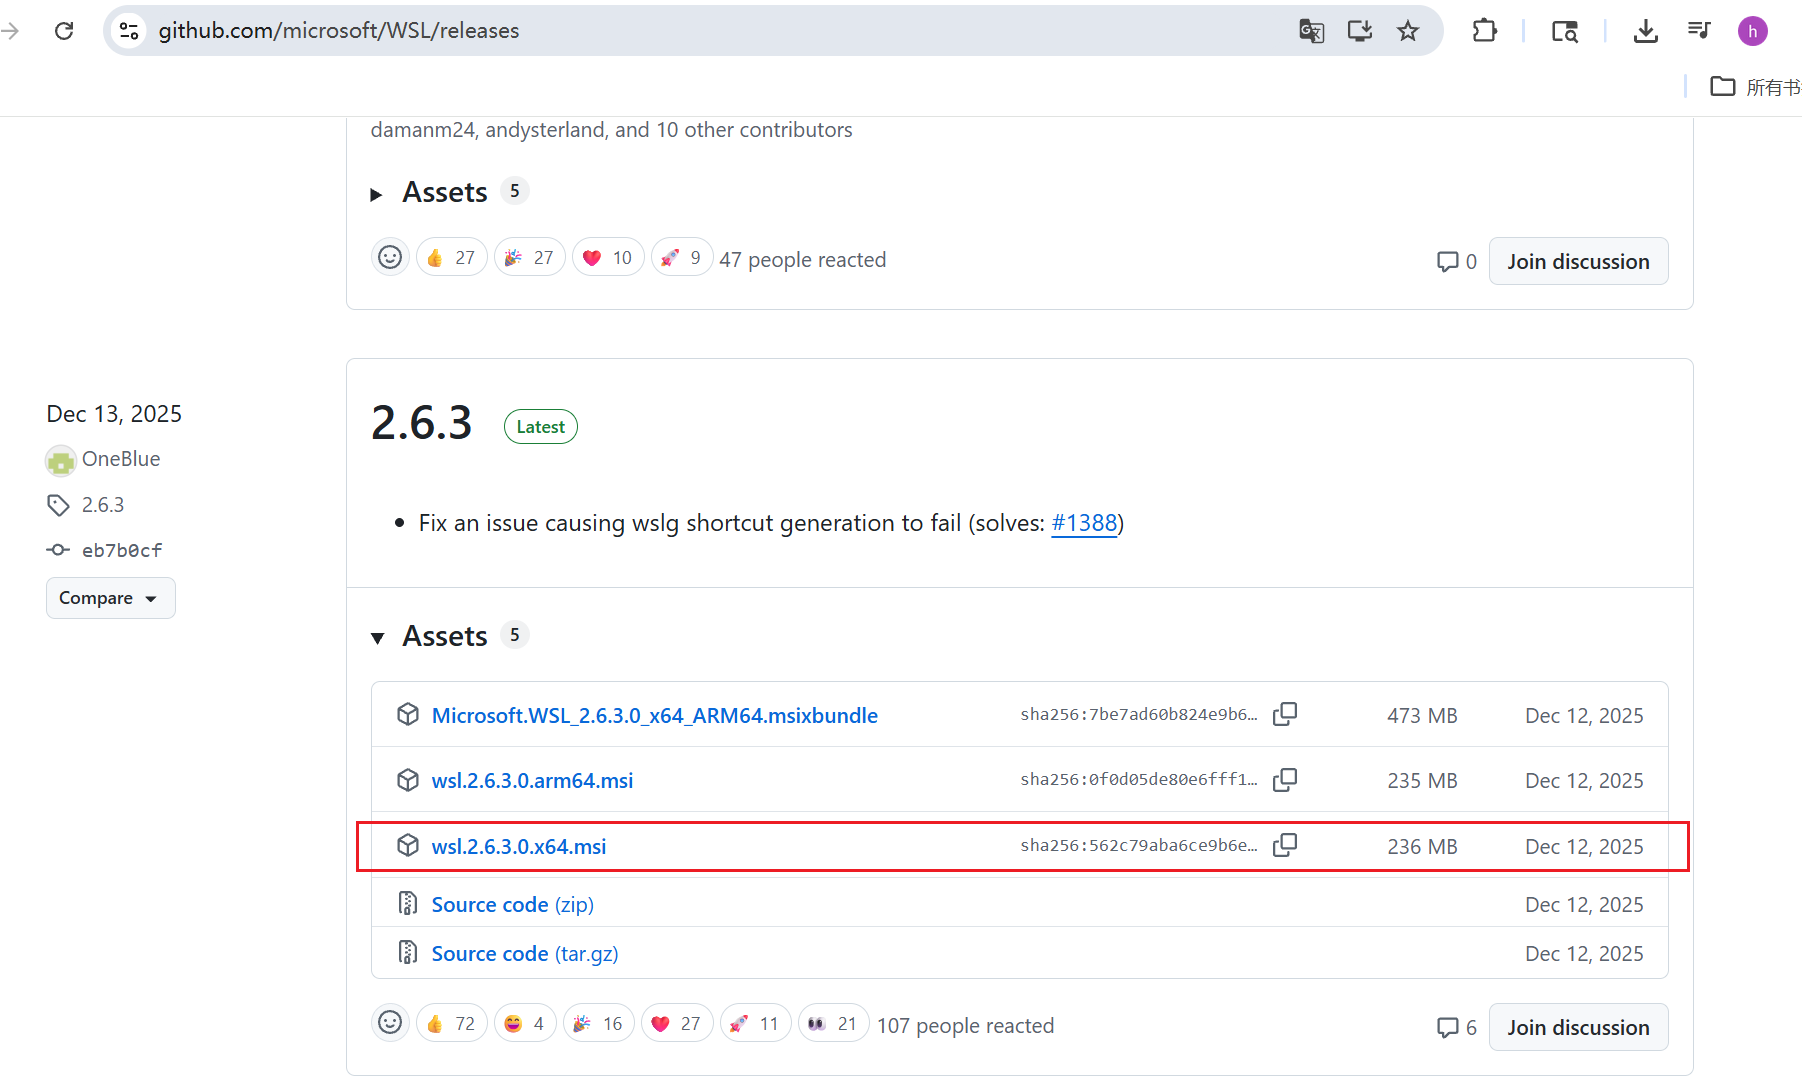
Task: Download Source code (tar.gz)
Action: (x=525, y=953)
